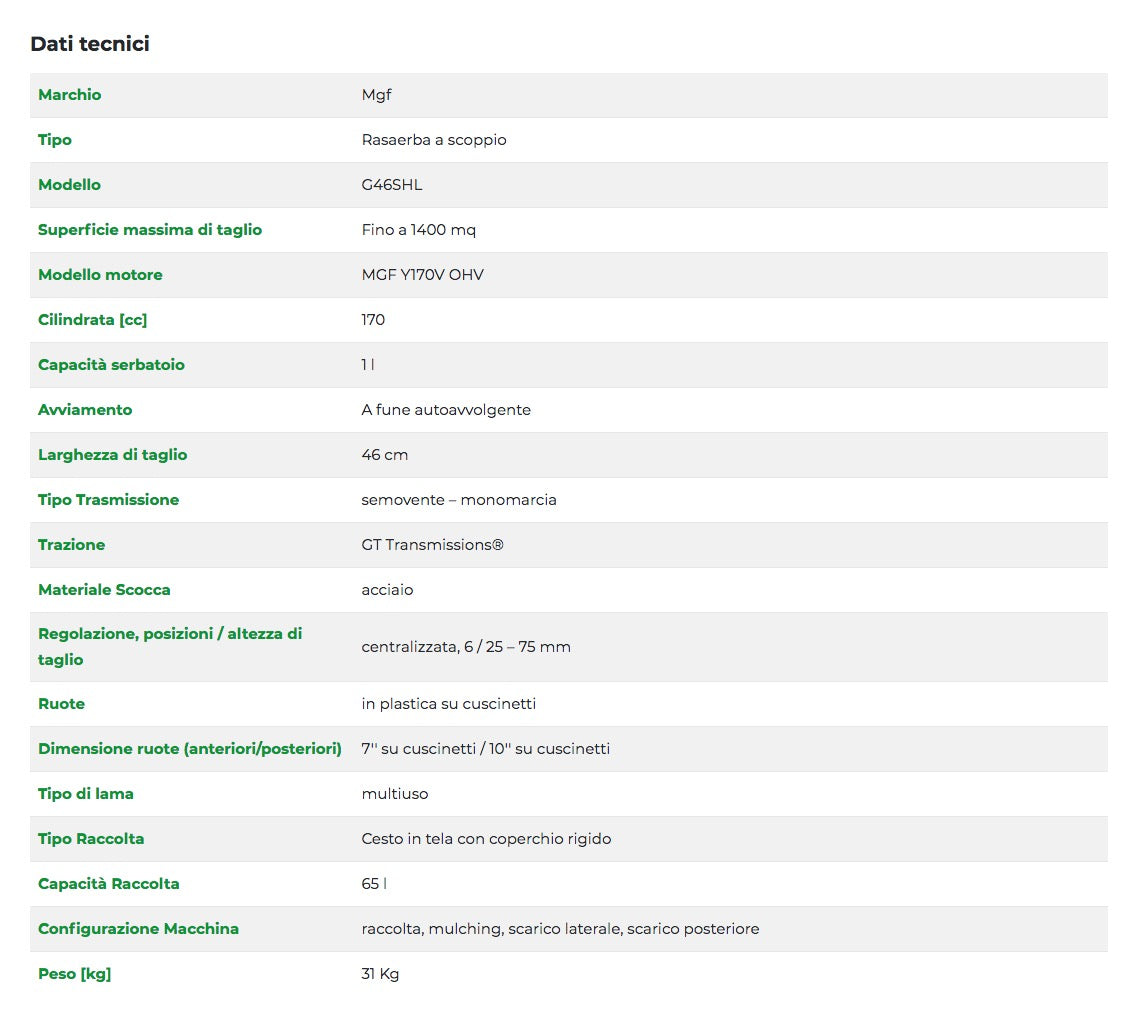
Task: Click the "Rasaerba a scoppio" type value
Action: click(434, 140)
